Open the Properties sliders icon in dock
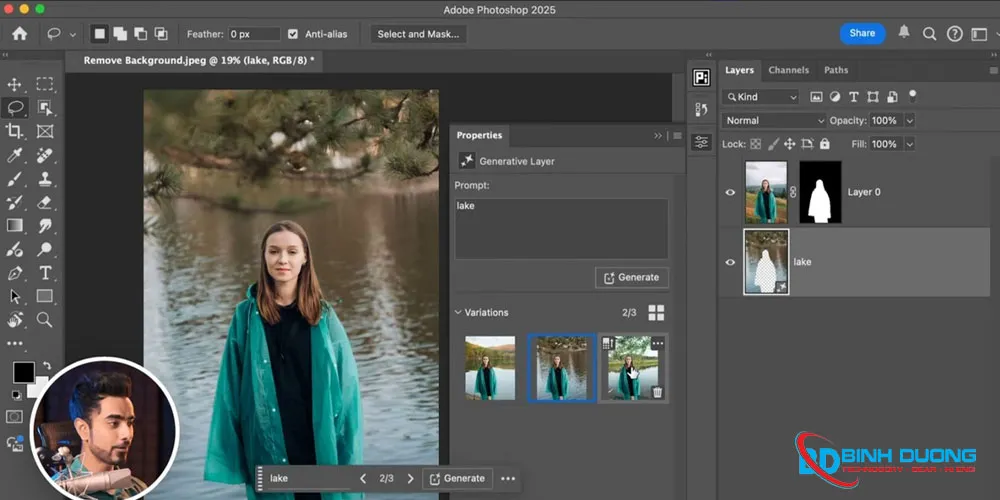Screen dimensions: 1000x500 coord(702,142)
